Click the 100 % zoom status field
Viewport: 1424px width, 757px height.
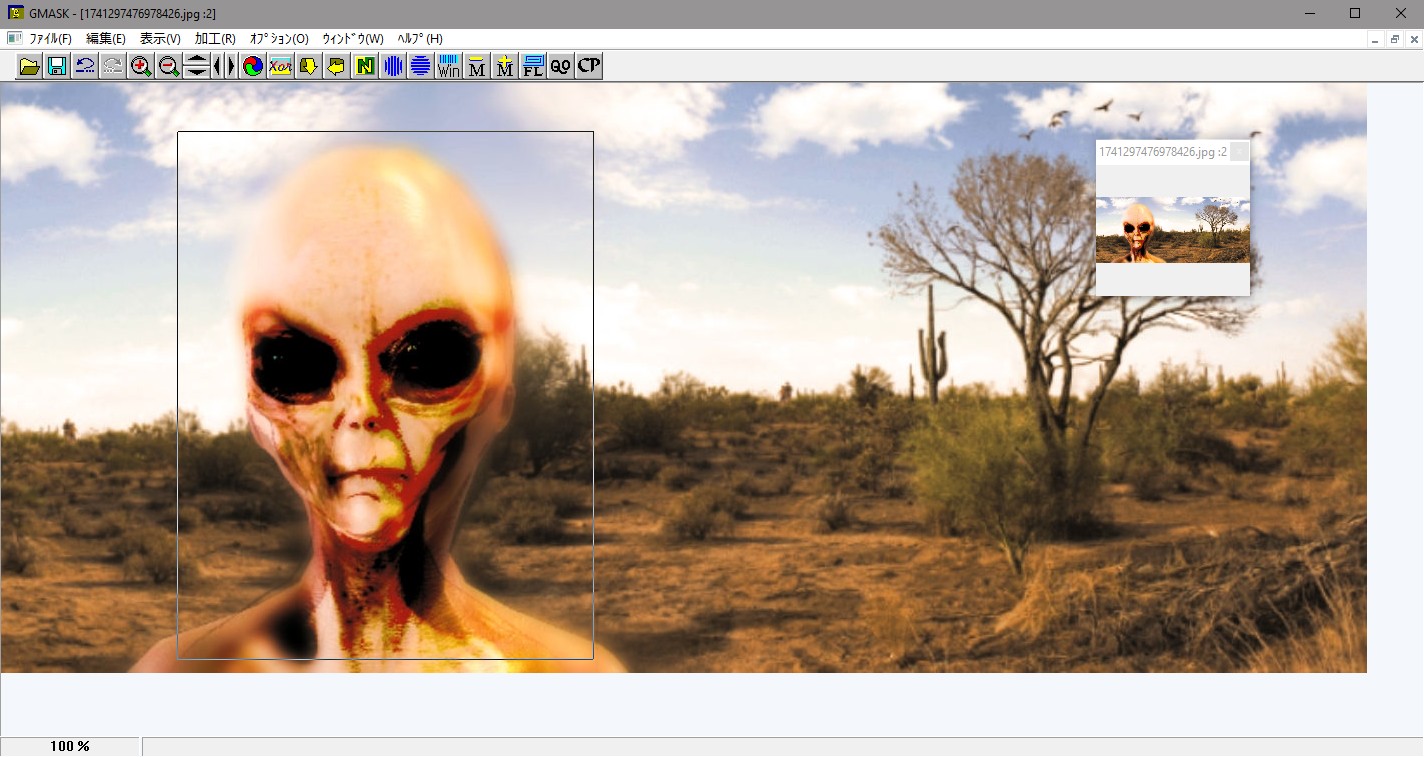click(70, 747)
